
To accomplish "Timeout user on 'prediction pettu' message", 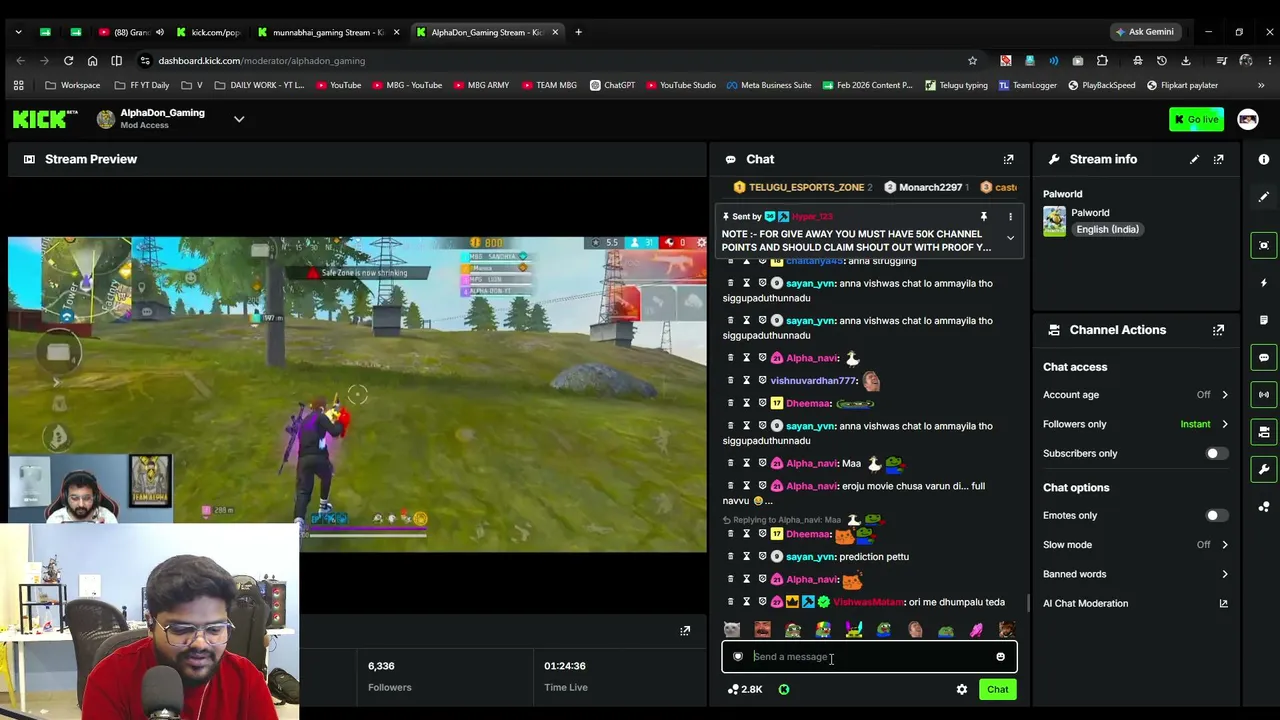I will click(x=746, y=556).
